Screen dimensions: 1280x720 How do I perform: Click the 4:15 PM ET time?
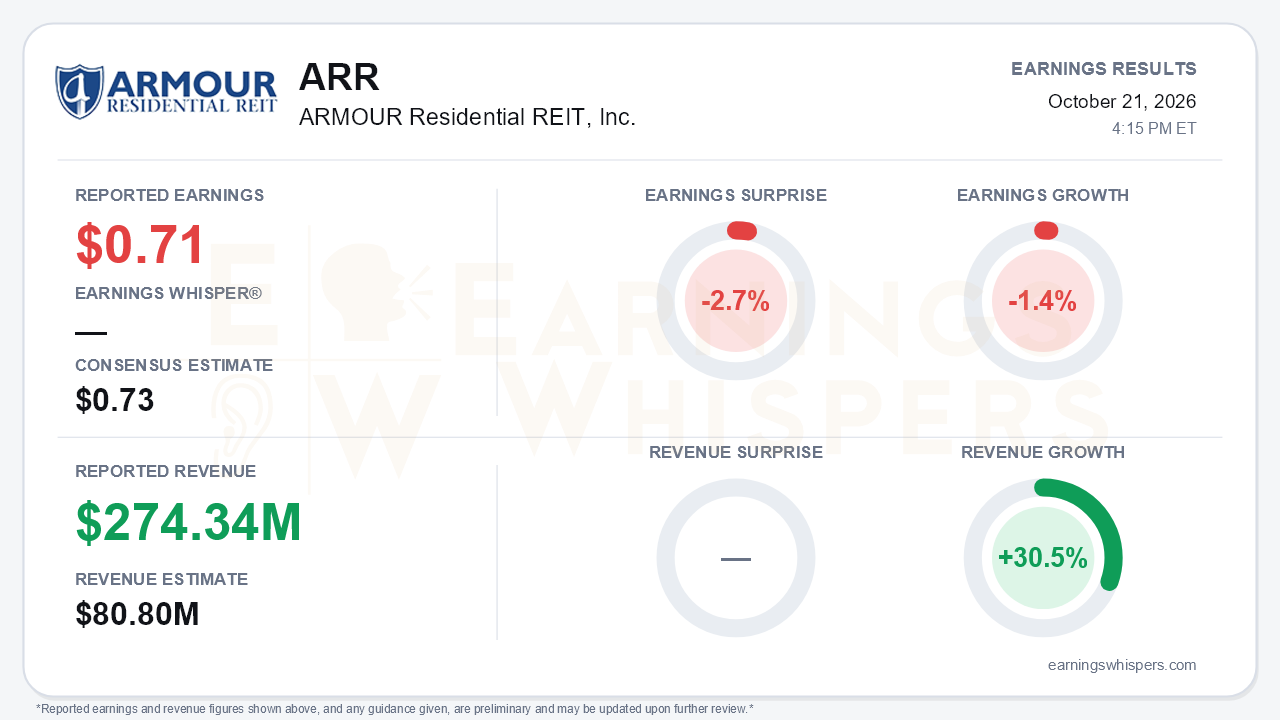pos(1154,128)
